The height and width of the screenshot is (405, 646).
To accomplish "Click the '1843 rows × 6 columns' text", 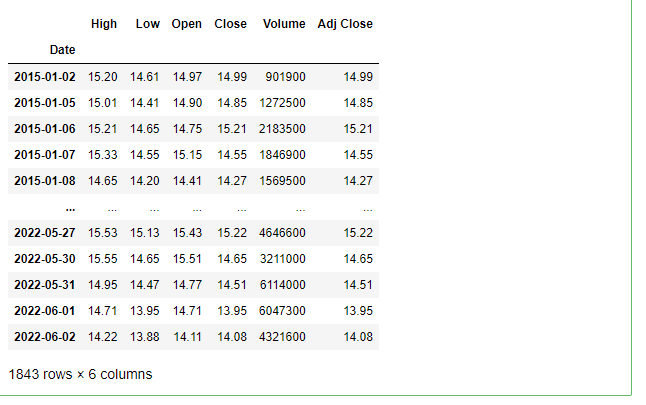I will point(80,374).
